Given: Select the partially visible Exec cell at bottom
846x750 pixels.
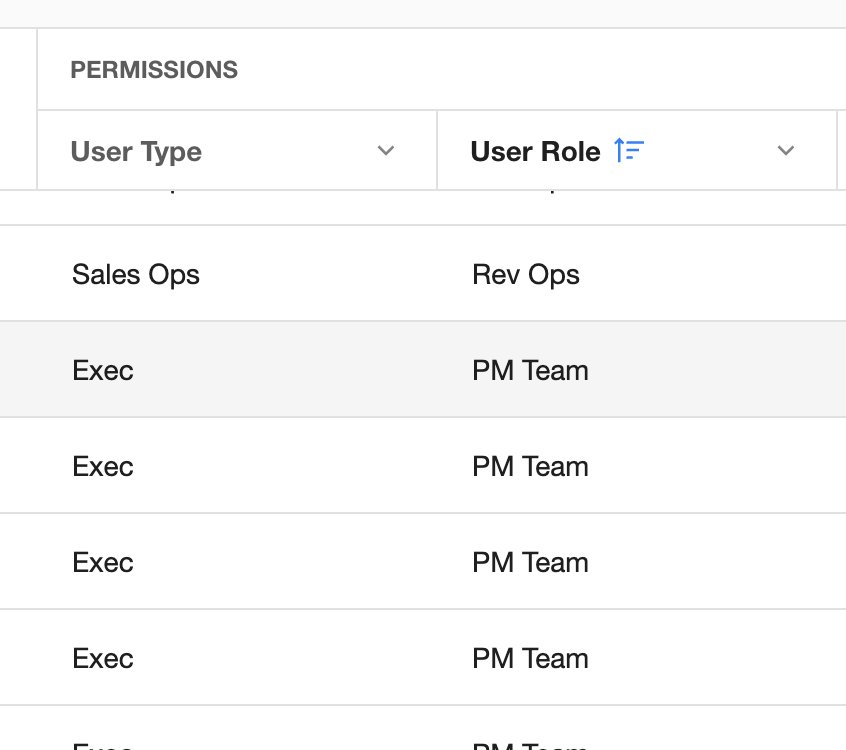Looking at the screenshot, I should click(103, 745).
